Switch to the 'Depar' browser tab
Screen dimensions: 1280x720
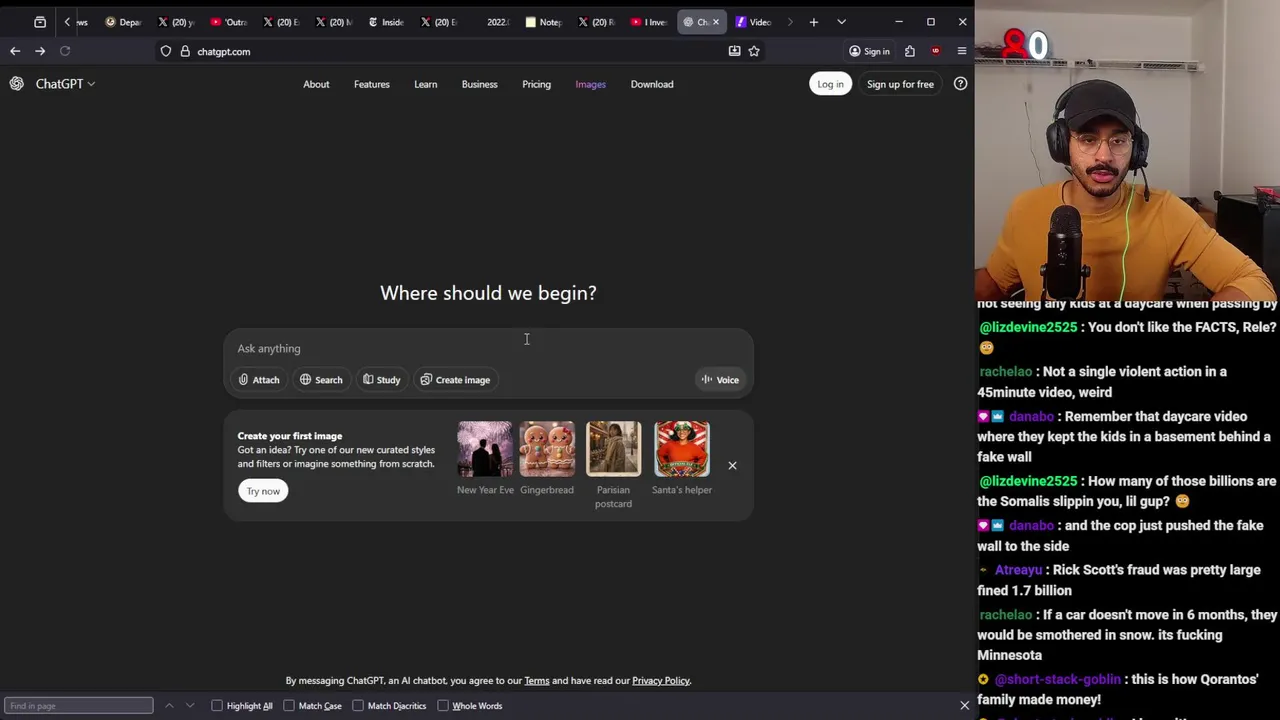pyautogui.click(x=124, y=22)
